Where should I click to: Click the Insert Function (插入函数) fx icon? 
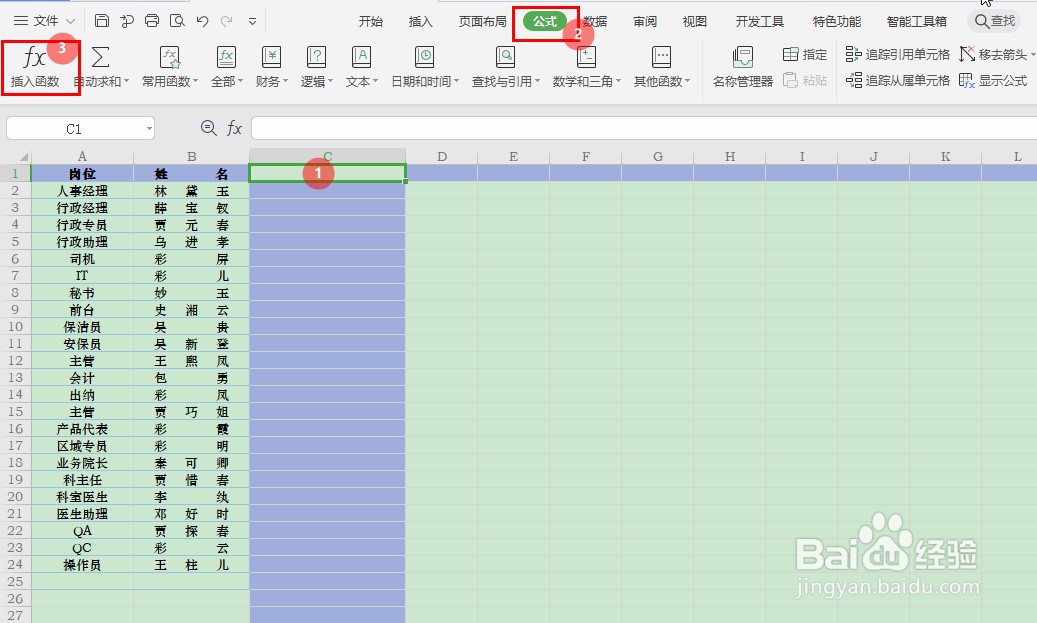(34, 58)
